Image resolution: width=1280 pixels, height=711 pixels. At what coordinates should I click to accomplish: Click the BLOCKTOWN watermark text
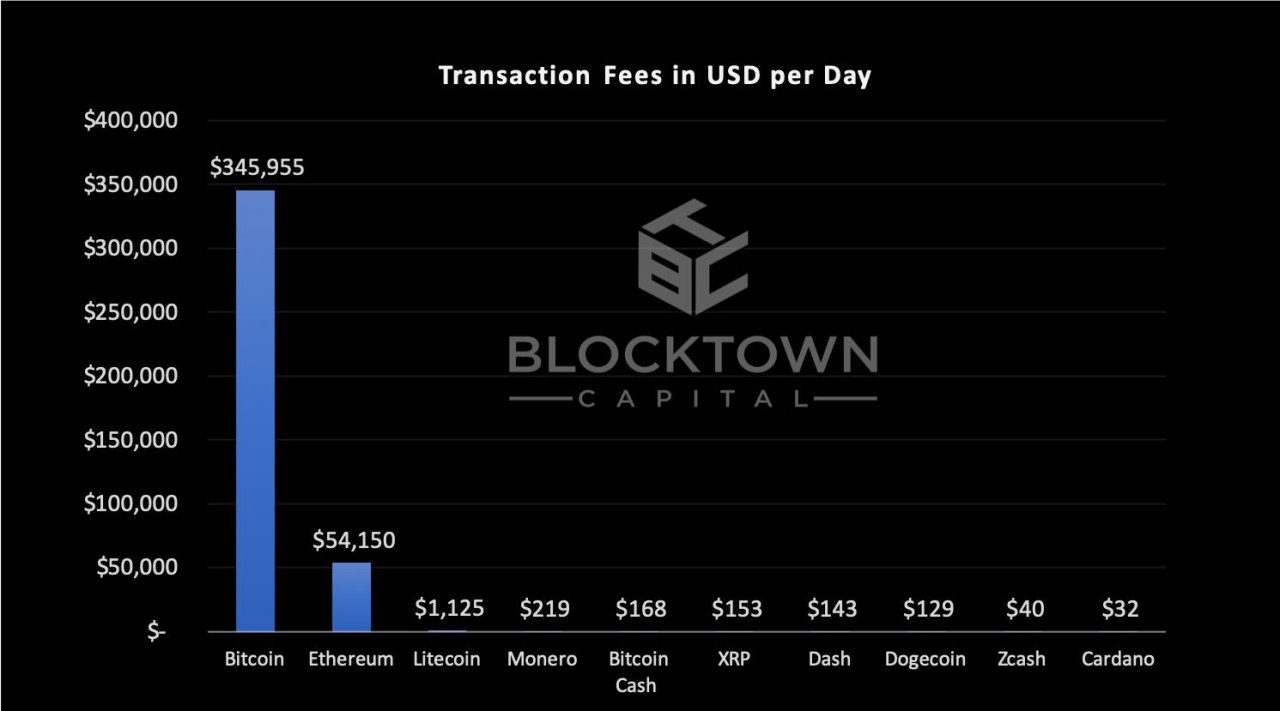[692, 354]
